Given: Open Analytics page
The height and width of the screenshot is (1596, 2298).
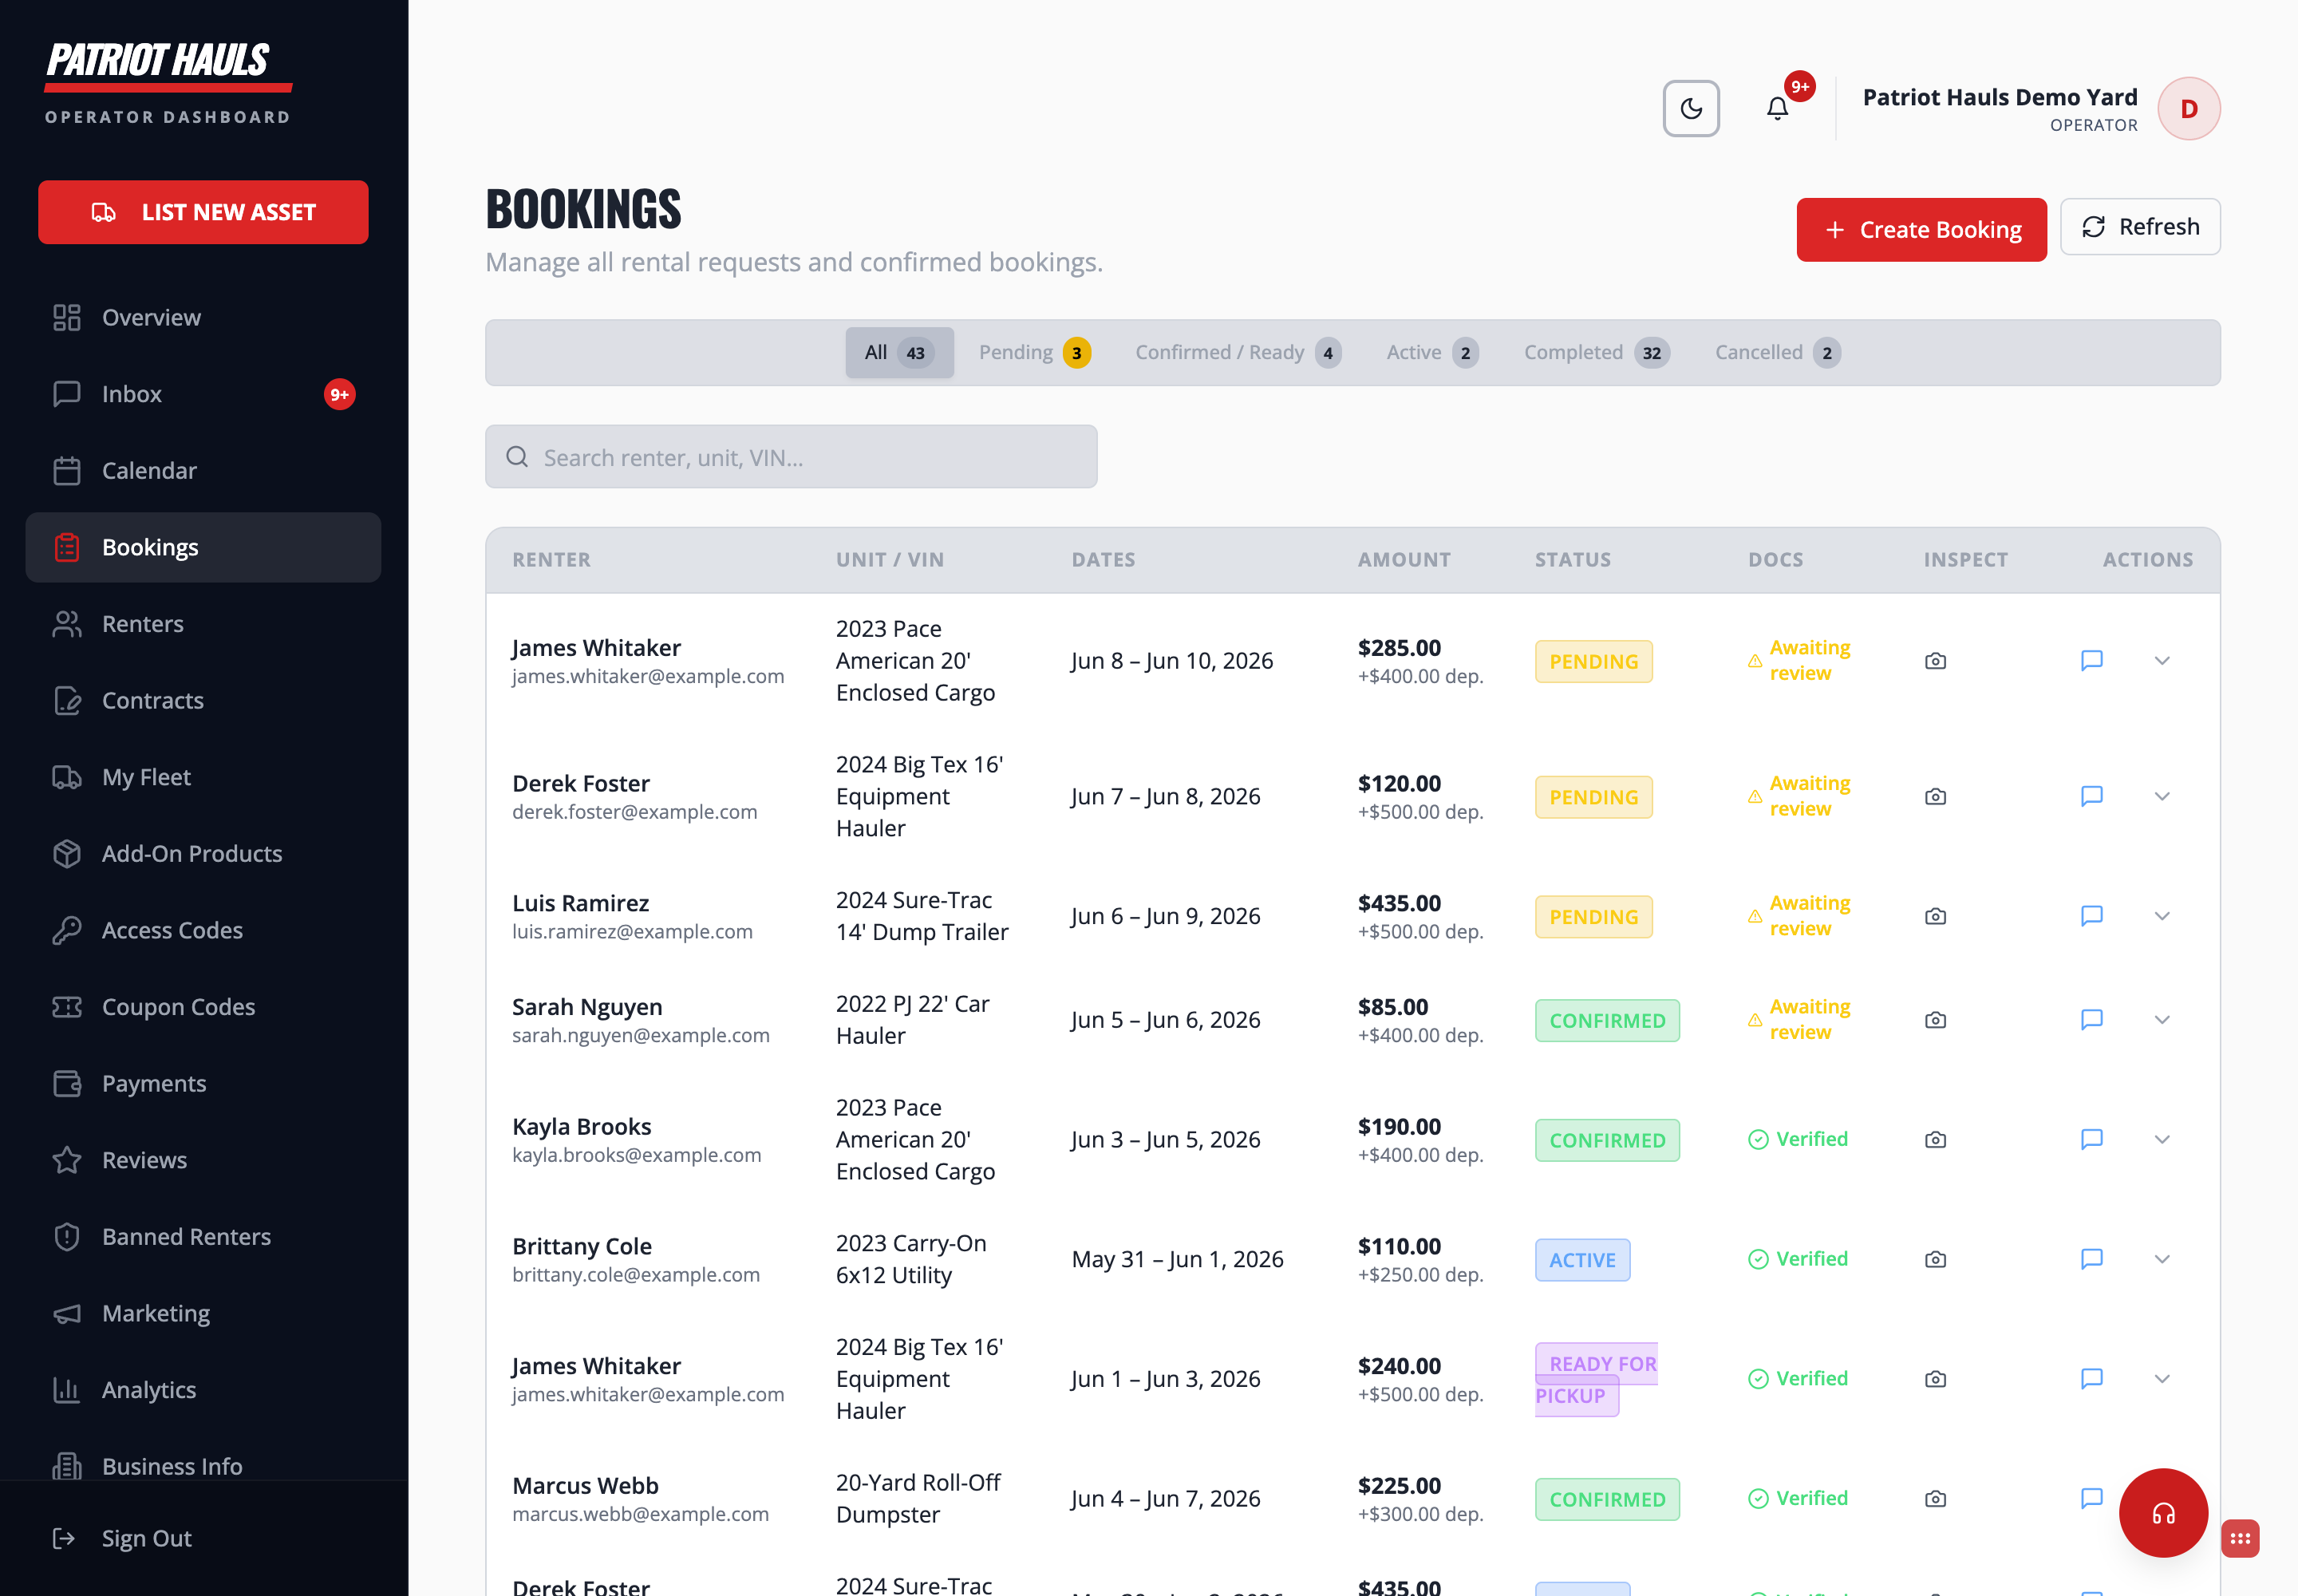Looking at the screenshot, I should pyautogui.click(x=203, y=1390).
